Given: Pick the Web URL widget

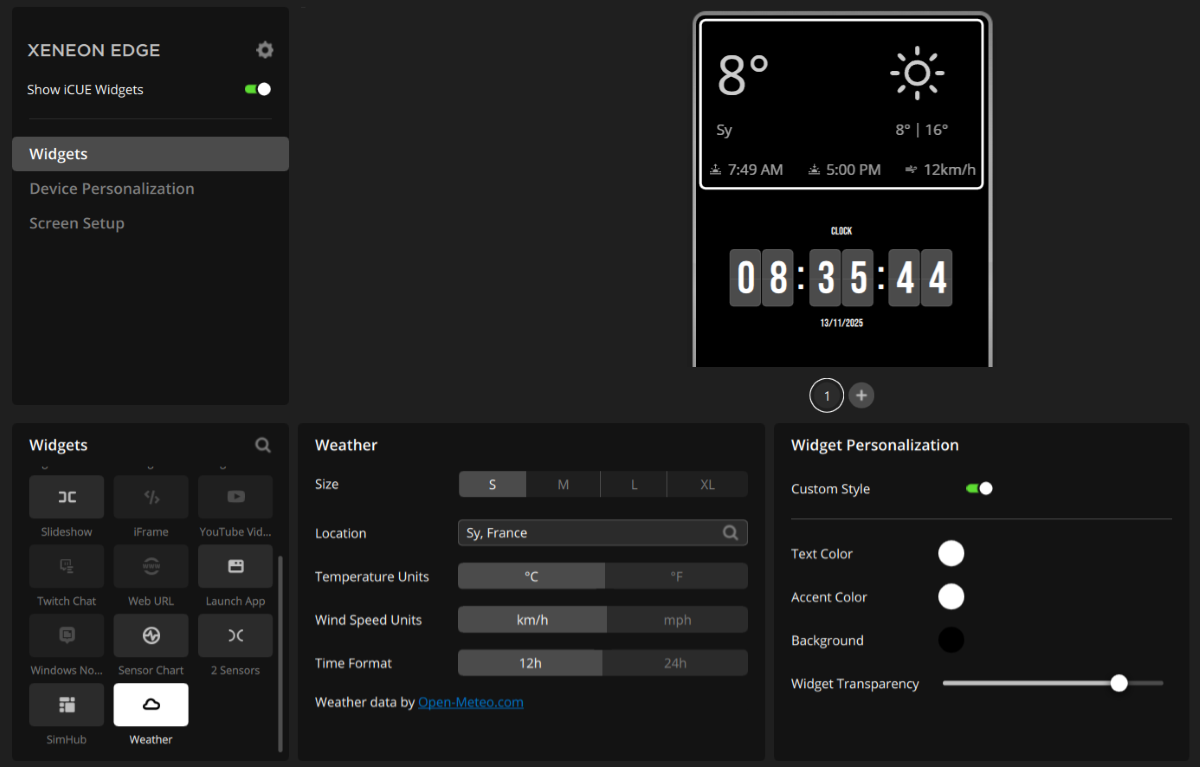Looking at the screenshot, I should pos(151,566).
